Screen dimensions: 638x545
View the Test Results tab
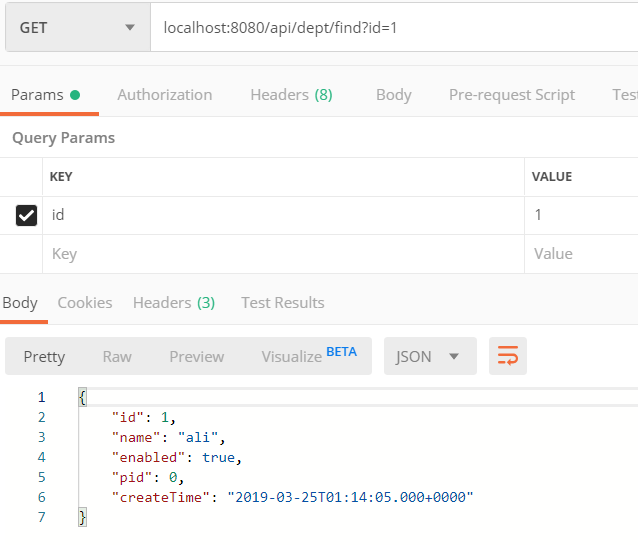(283, 302)
